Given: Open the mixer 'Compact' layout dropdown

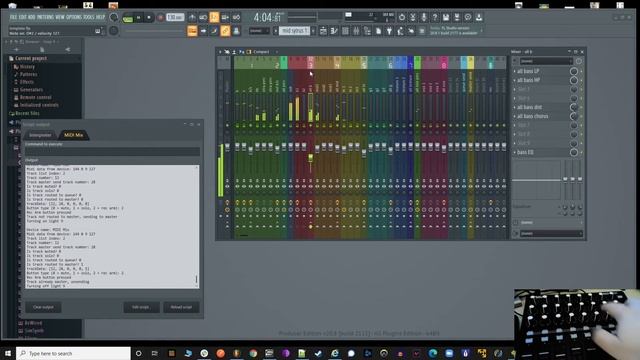Looking at the screenshot, I should 264,52.
